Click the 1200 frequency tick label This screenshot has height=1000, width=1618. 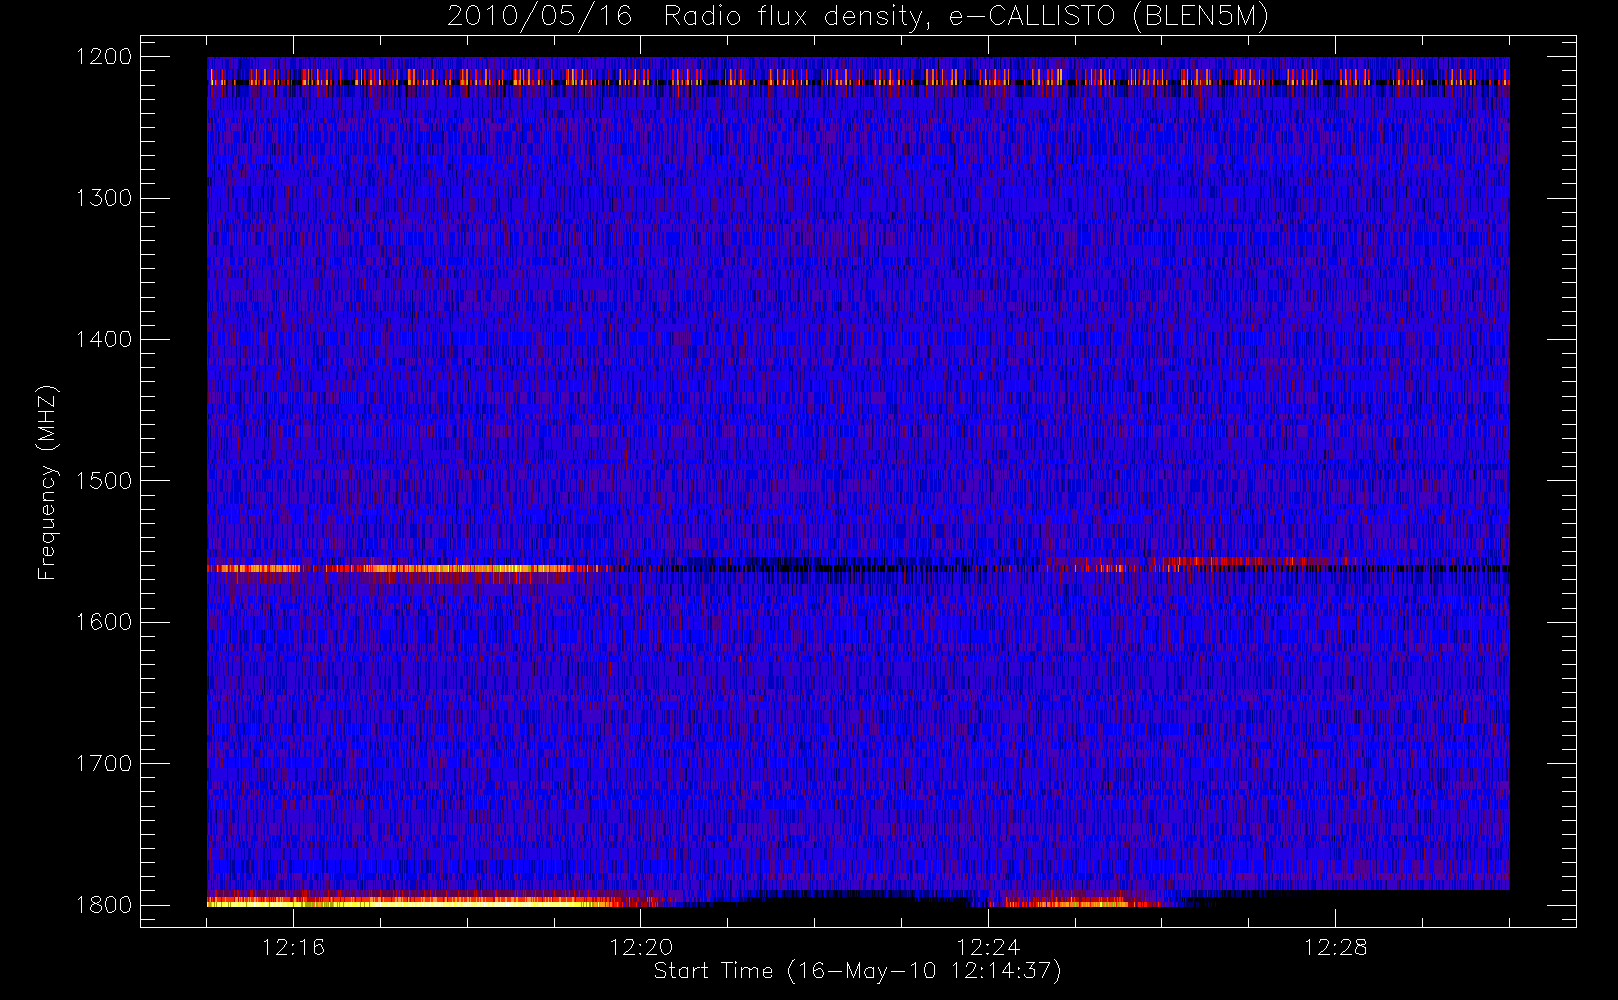coord(104,57)
